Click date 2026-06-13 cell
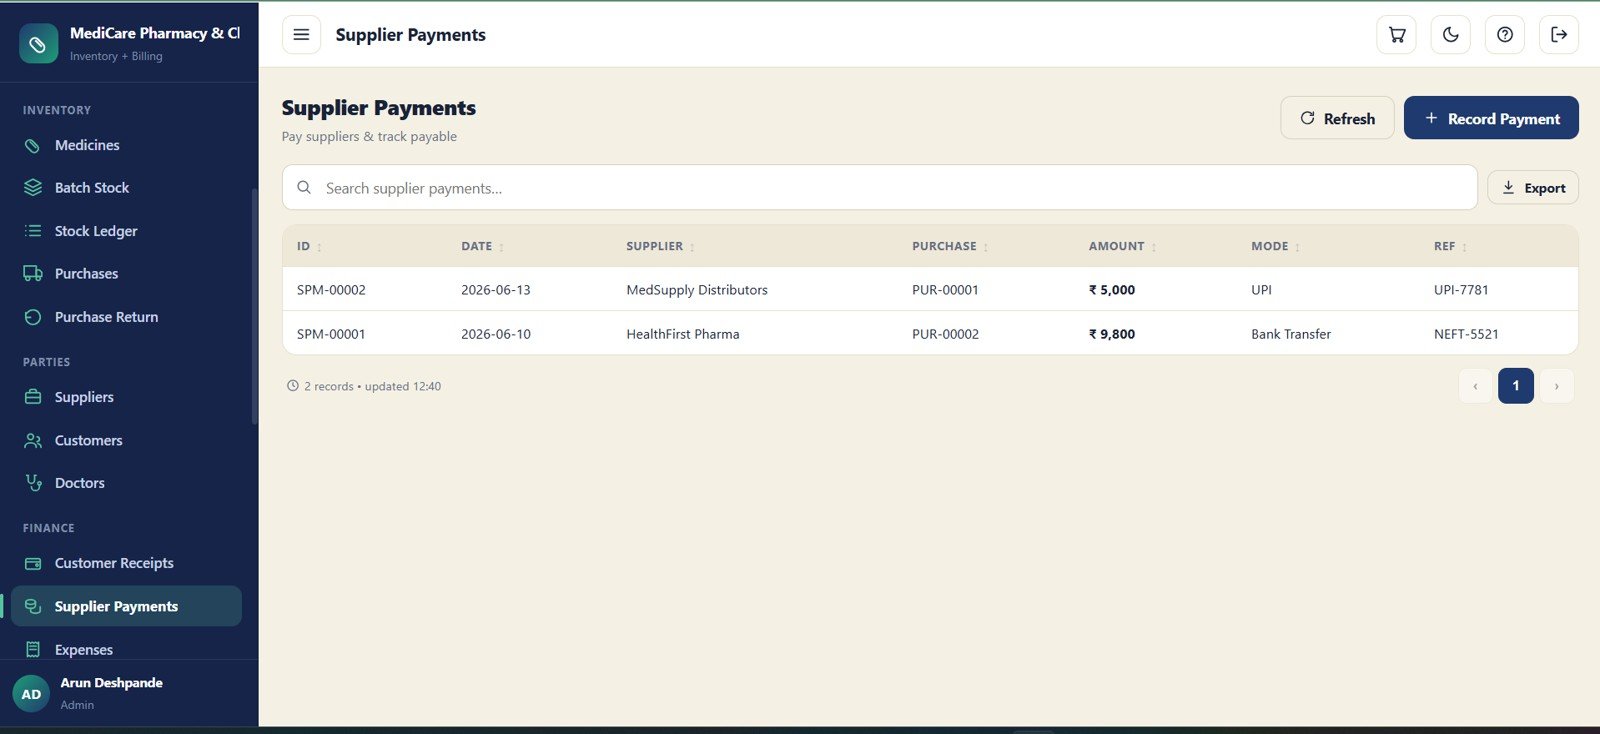 (x=496, y=290)
